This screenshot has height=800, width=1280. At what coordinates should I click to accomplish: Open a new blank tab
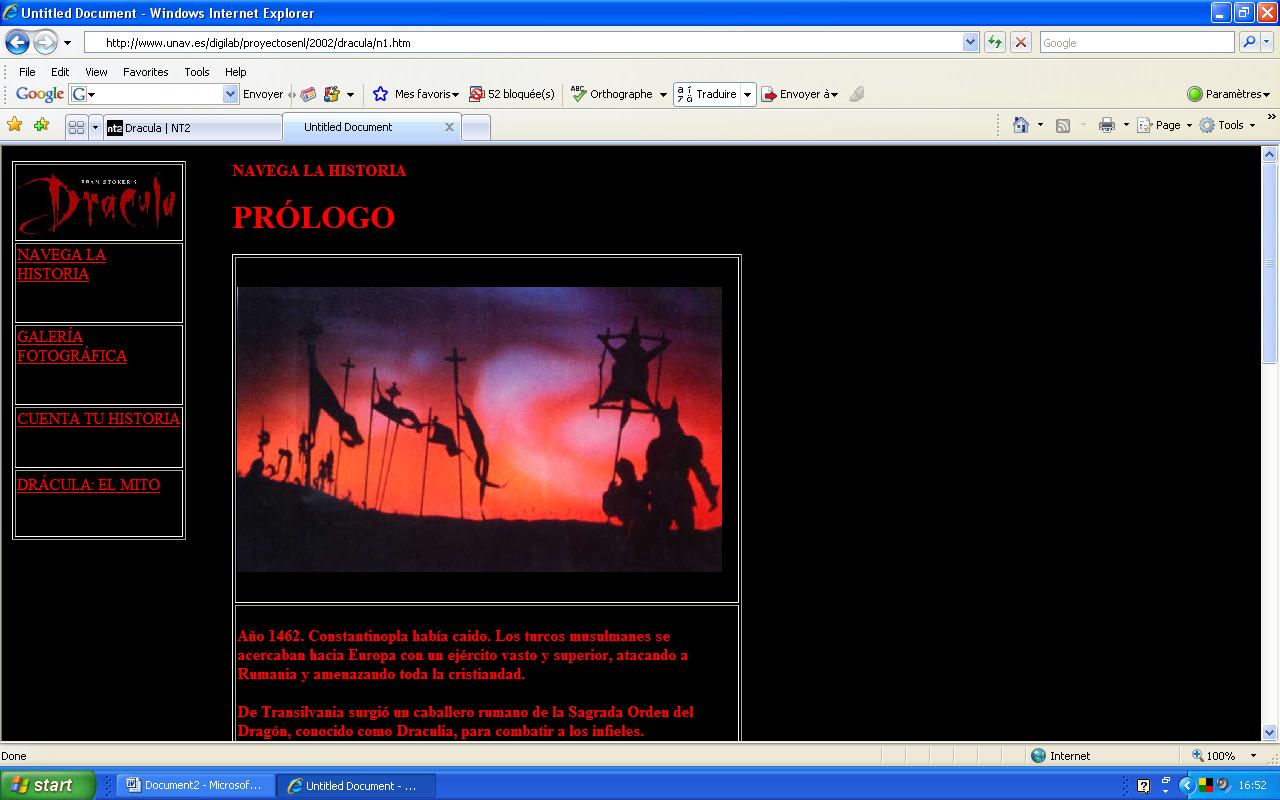(x=476, y=128)
